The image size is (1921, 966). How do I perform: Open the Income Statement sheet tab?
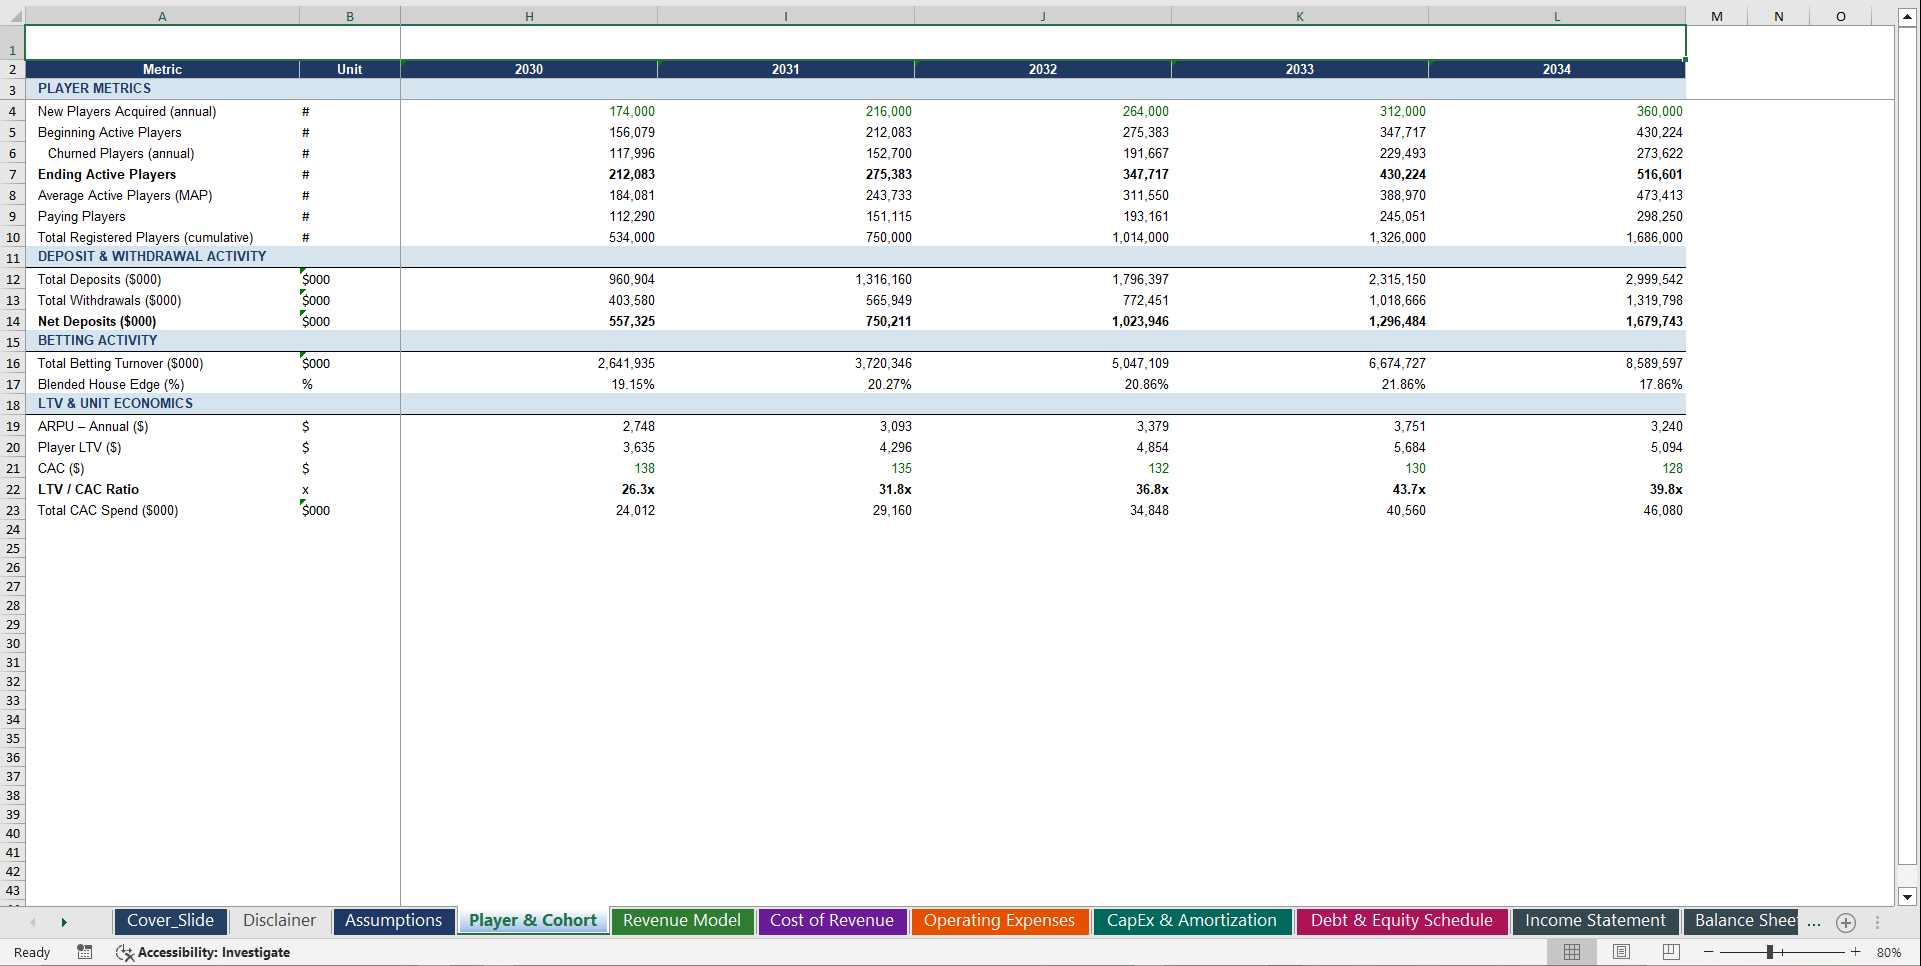[x=1595, y=921]
